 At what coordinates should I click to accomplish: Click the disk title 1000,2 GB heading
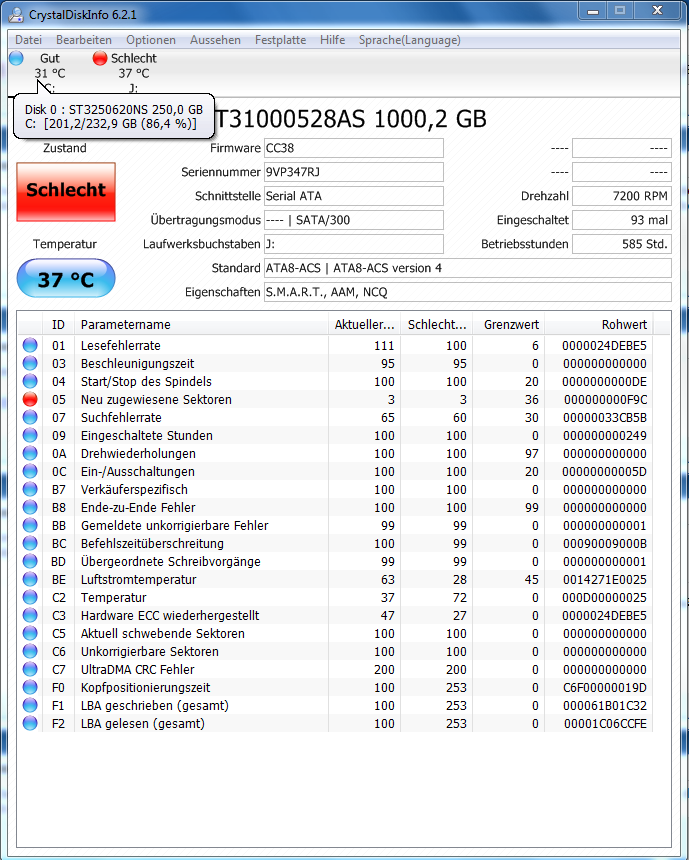pos(351,119)
